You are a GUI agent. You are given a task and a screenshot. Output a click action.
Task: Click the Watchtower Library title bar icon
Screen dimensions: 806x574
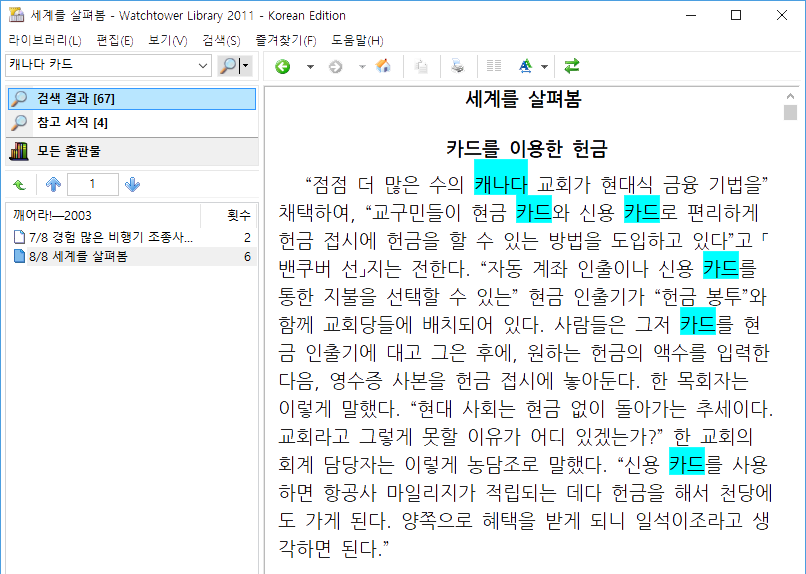tap(16, 15)
